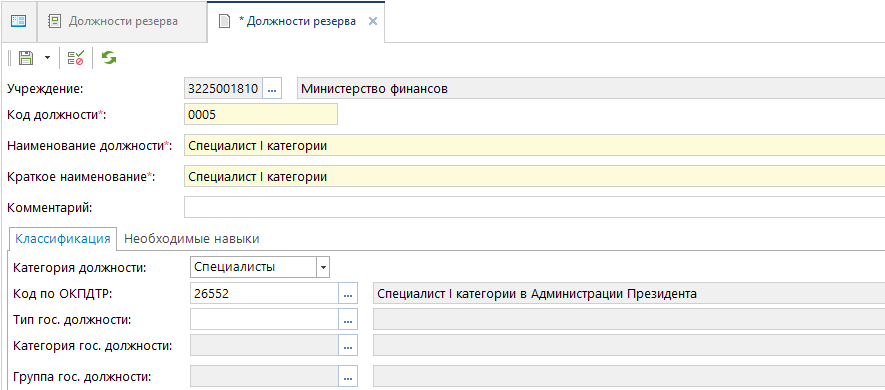Click the Министерство финансов name field

[590, 89]
